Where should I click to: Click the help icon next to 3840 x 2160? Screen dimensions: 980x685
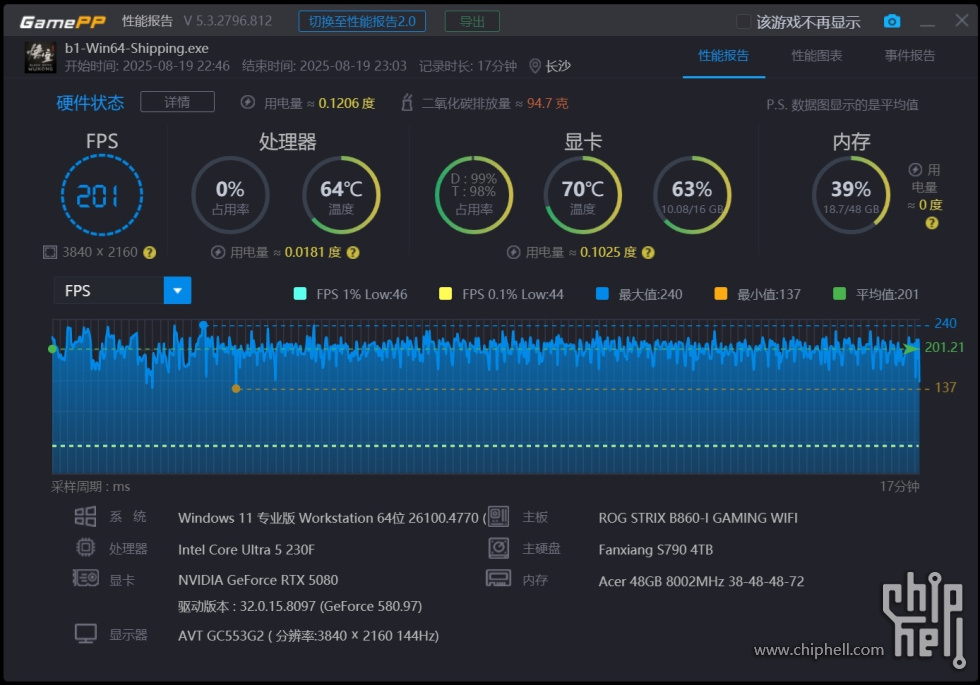149,252
